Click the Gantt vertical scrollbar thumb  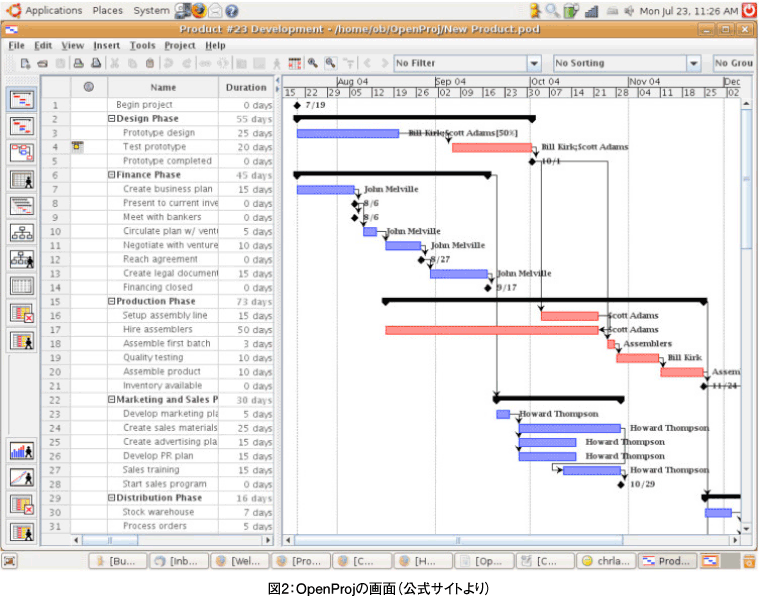tap(746, 180)
